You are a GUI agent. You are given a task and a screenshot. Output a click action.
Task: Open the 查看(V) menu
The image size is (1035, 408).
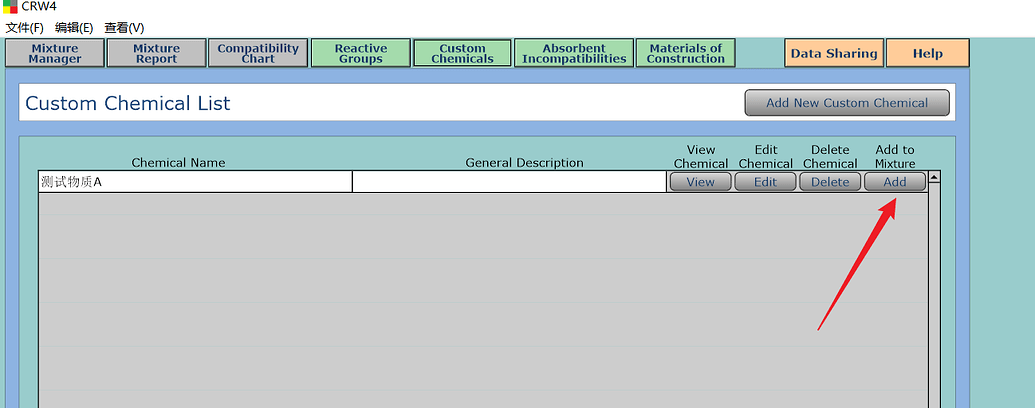click(124, 28)
